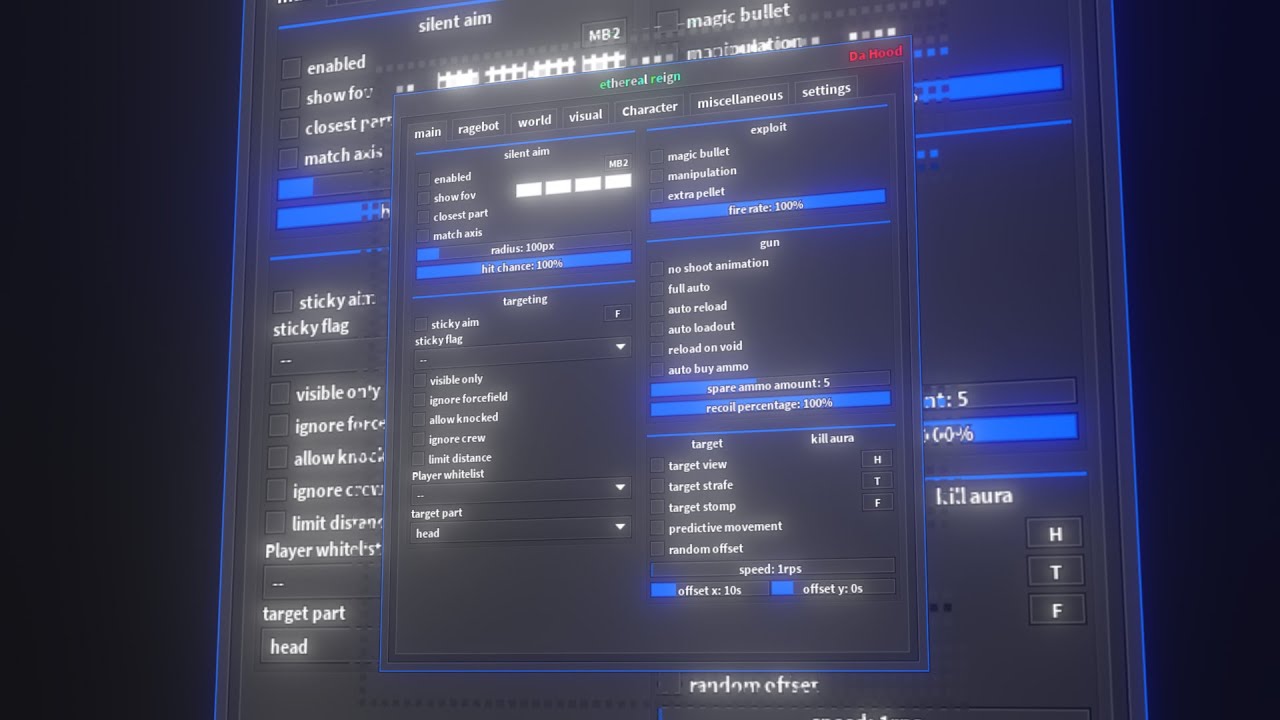Screen dimensions: 1280x720
Task: Go to the Character tab
Action: [x=649, y=108]
